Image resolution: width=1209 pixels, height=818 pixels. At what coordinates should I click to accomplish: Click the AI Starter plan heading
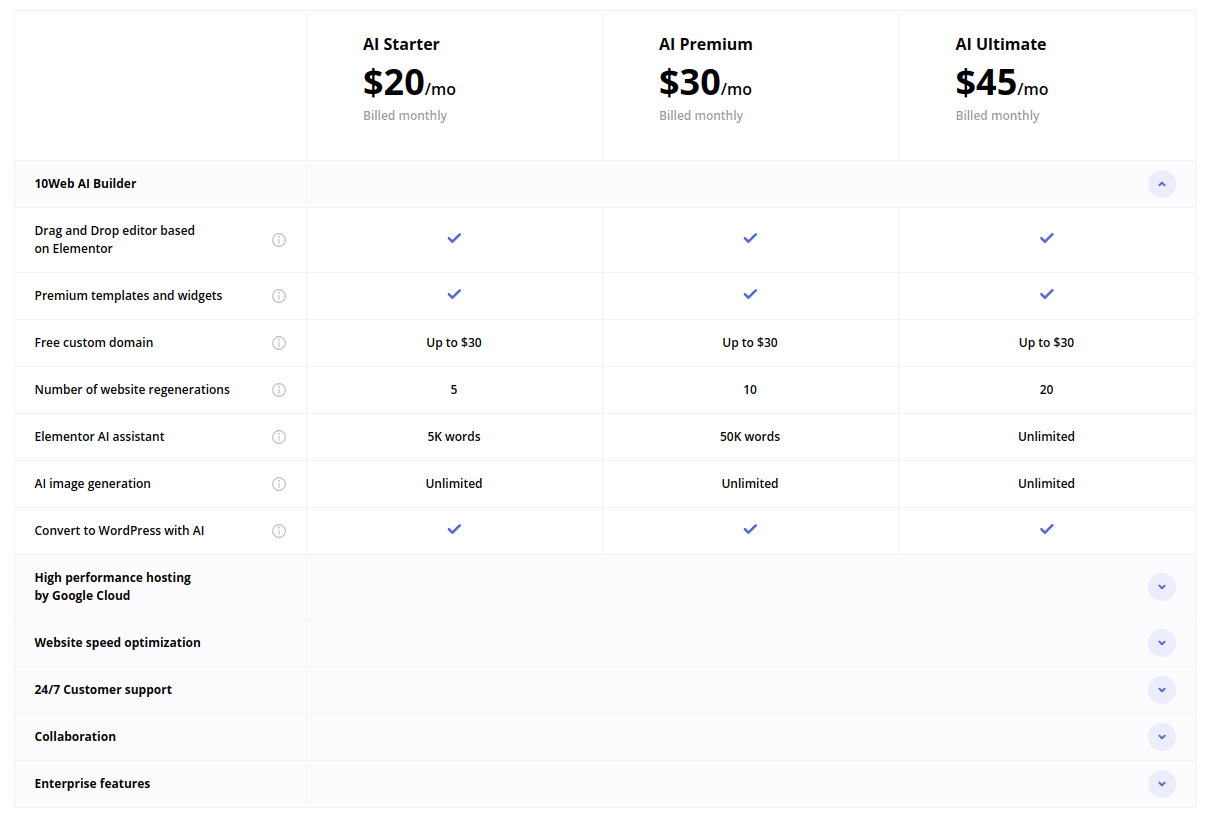pyautogui.click(x=401, y=44)
